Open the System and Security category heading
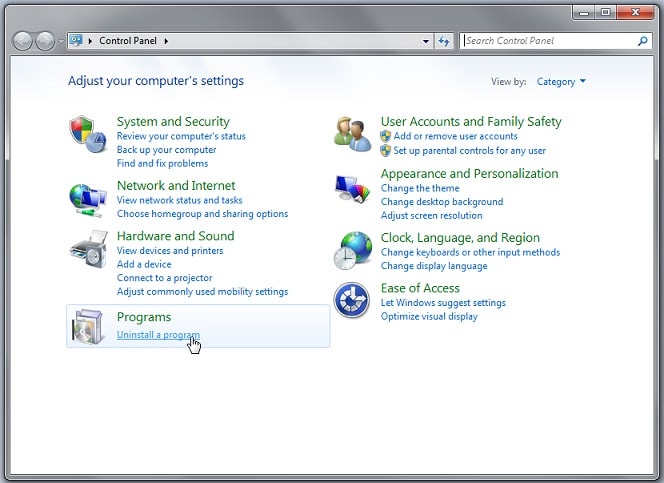The width and height of the screenshot is (664, 483). 173,121
